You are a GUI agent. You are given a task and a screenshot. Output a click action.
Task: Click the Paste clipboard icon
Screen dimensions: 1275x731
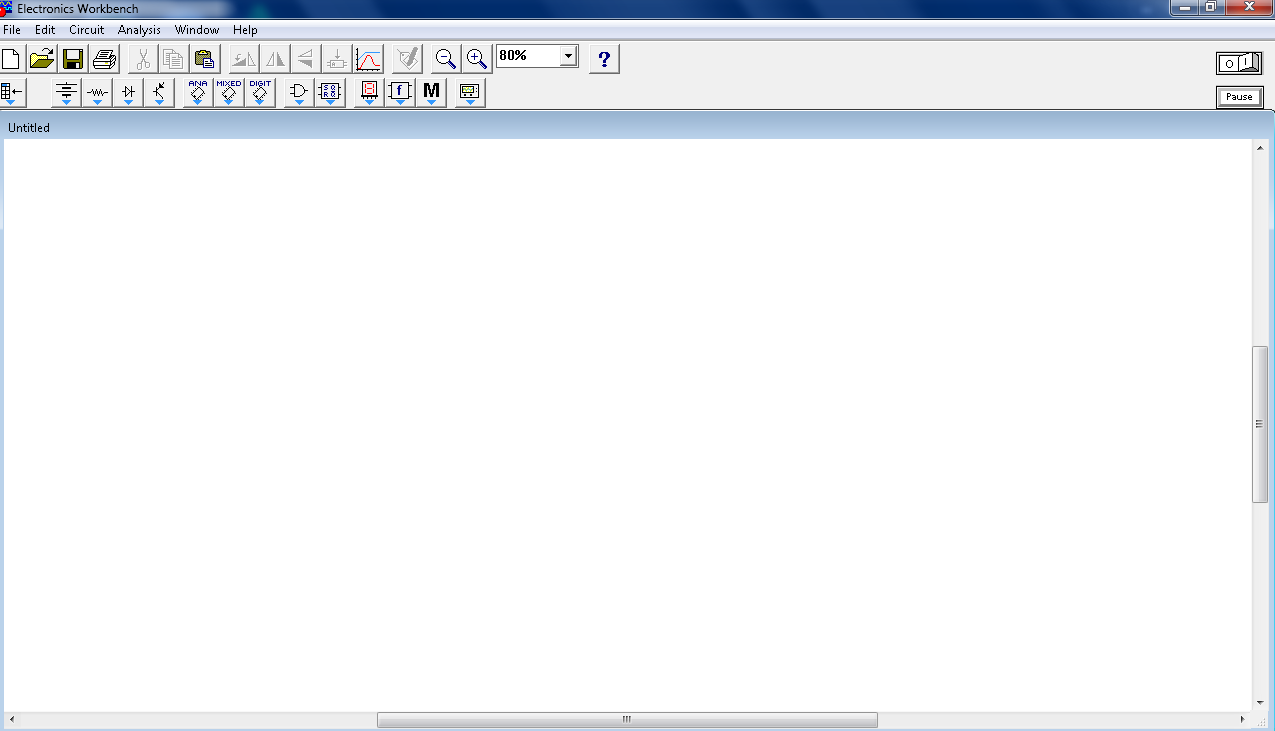205,59
